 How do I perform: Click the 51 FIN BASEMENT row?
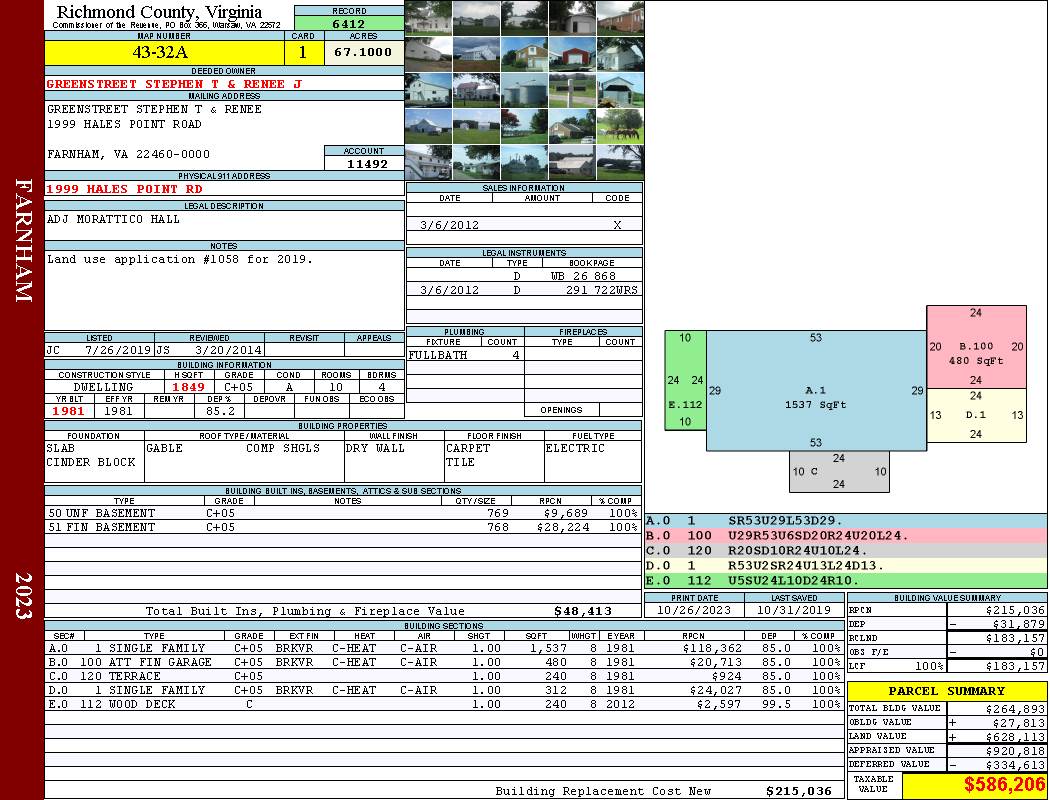pyautogui.click(x=343, y=527)
